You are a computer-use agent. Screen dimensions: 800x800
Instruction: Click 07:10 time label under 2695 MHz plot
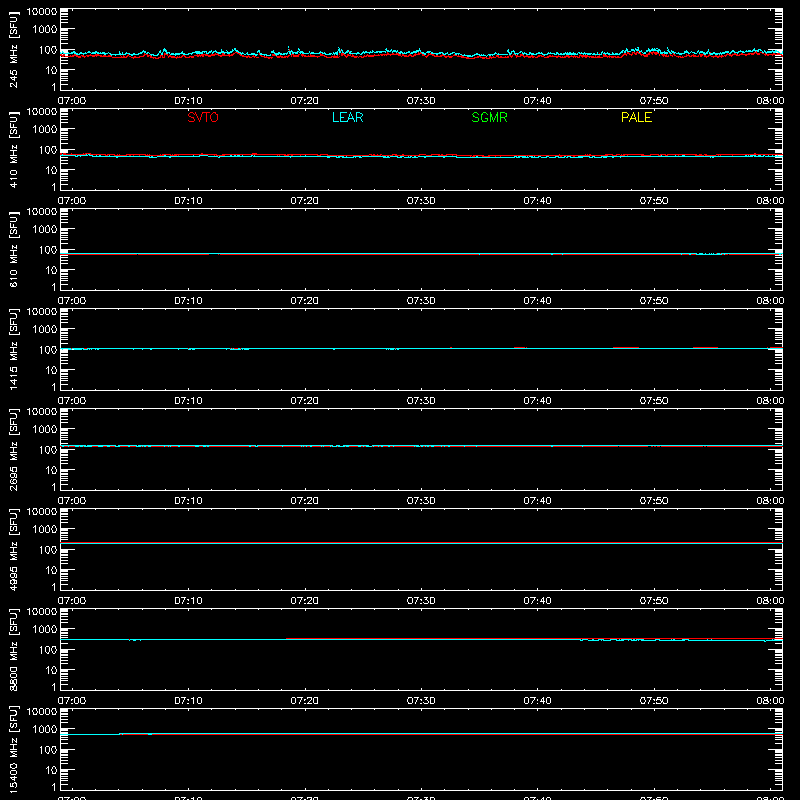pyautogui.click(x=188, y=501)
